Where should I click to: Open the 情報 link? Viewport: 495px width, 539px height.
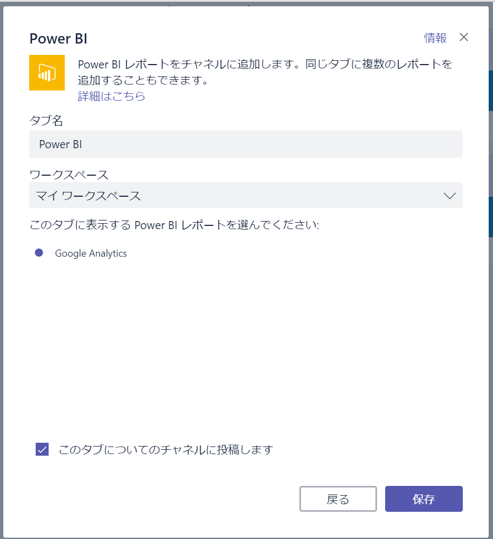(435, 38)
